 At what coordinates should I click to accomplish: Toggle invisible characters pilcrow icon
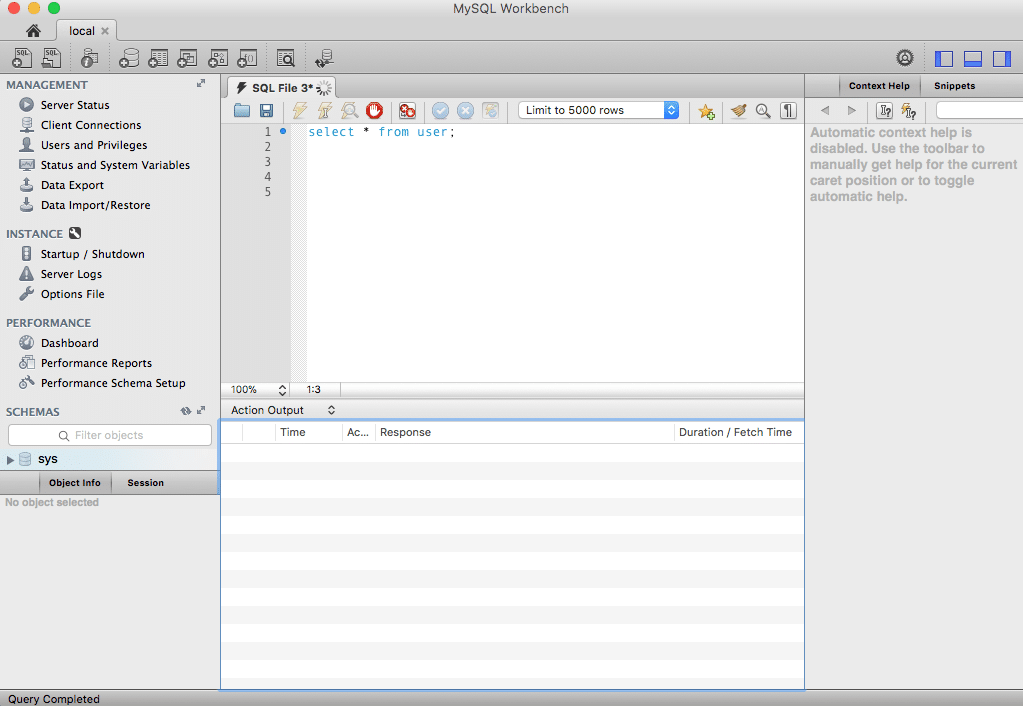[x=788, y=110]
